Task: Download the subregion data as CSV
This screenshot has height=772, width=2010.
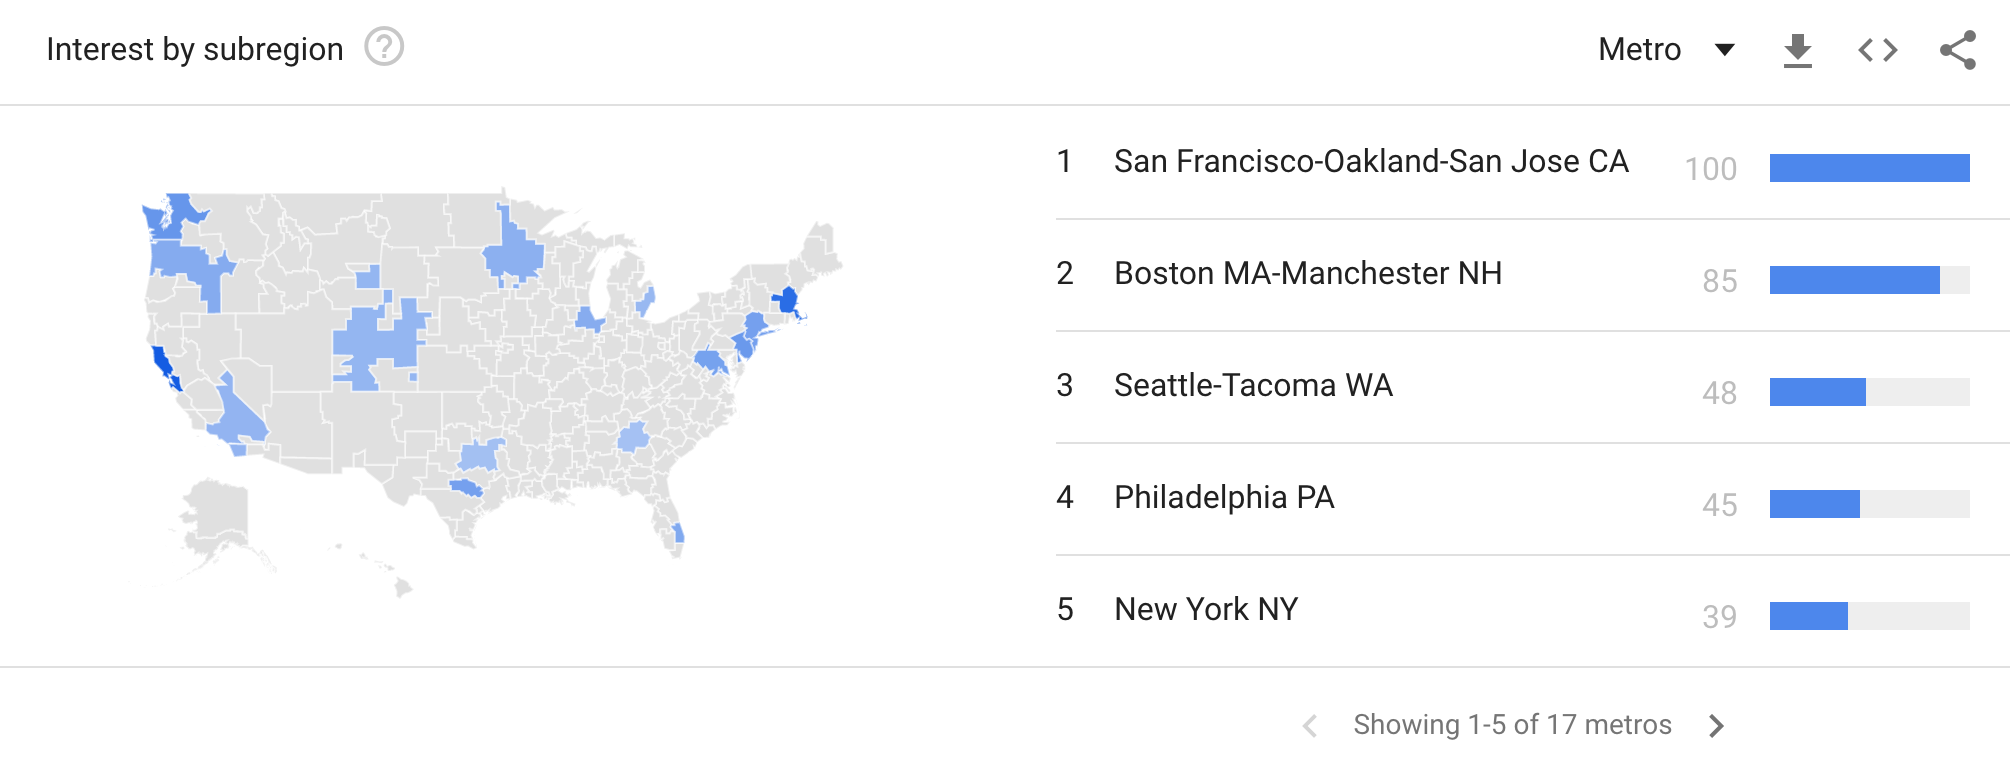Action: click(x=1797, y=50)
